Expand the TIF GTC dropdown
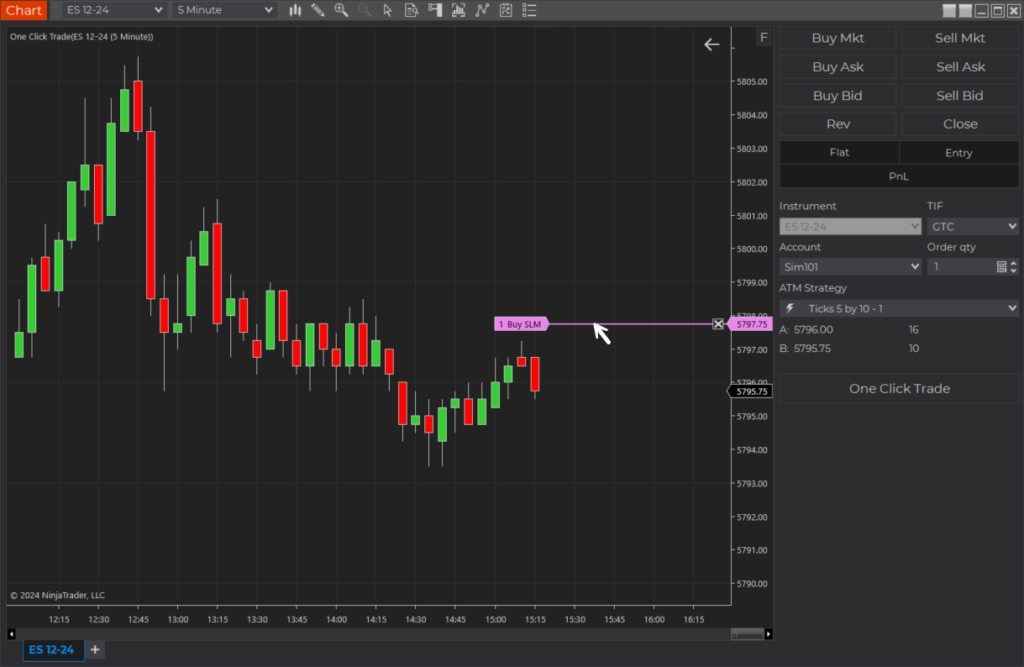 point(972,227)
